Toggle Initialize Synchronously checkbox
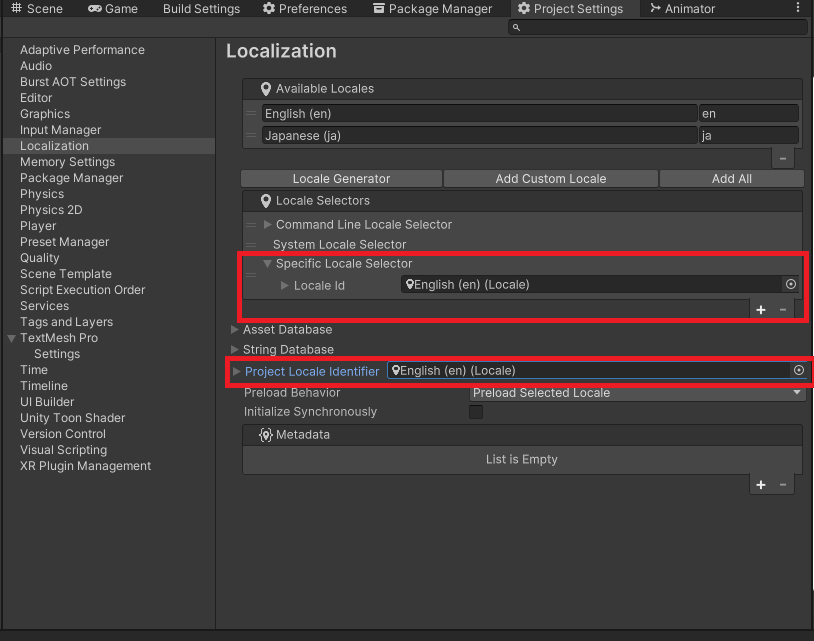The image size is (814, 641). click(x=476, y=412)
